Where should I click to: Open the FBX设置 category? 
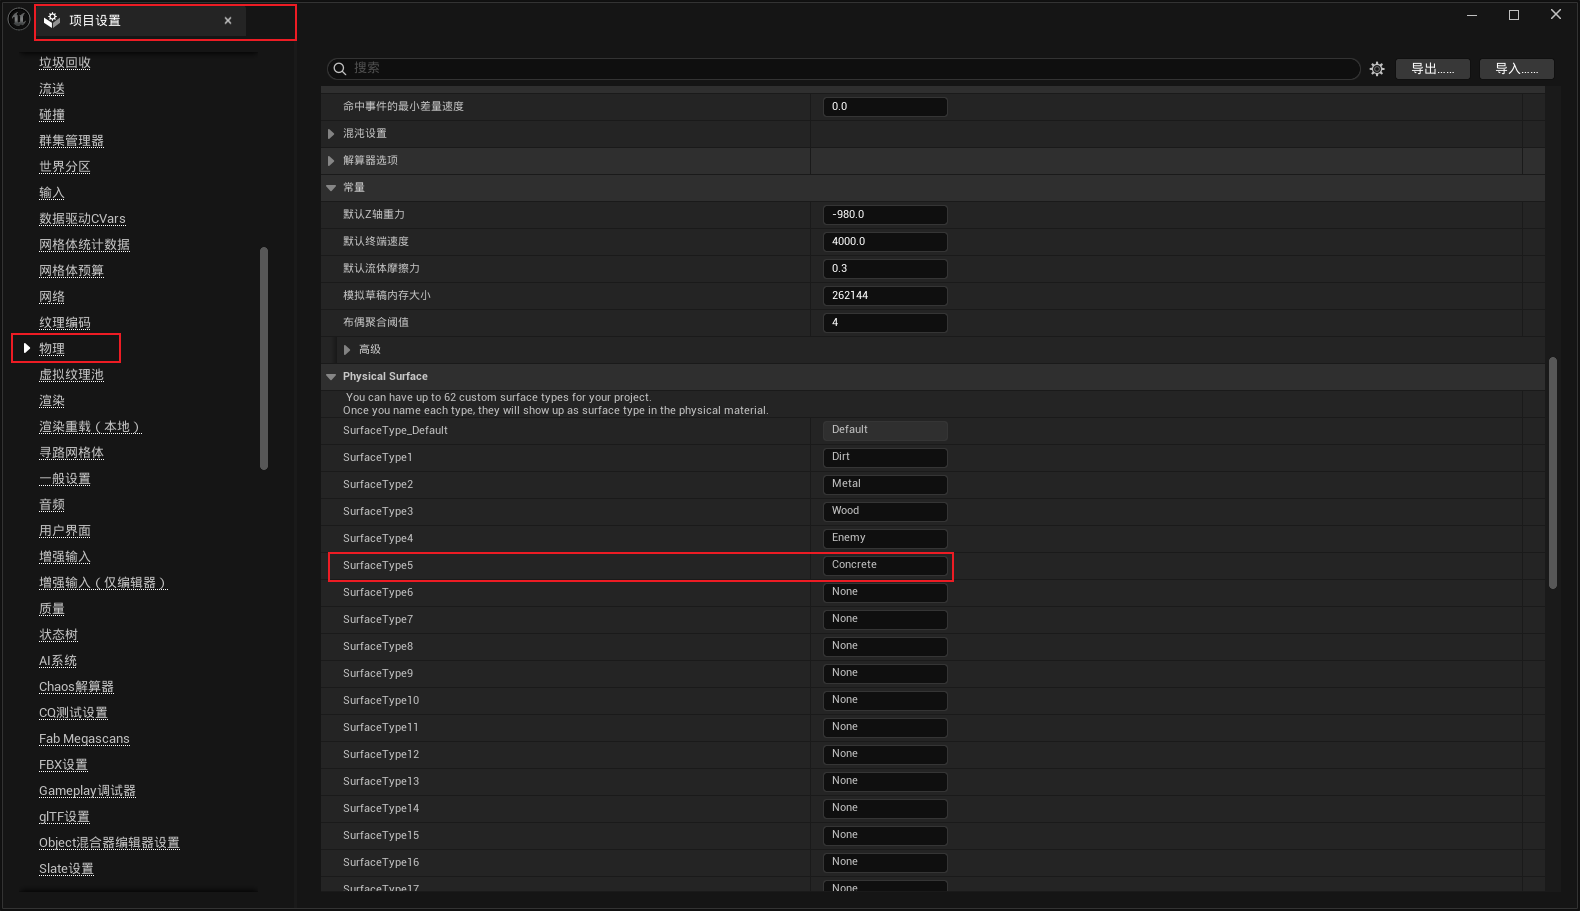tap(63, 765)
